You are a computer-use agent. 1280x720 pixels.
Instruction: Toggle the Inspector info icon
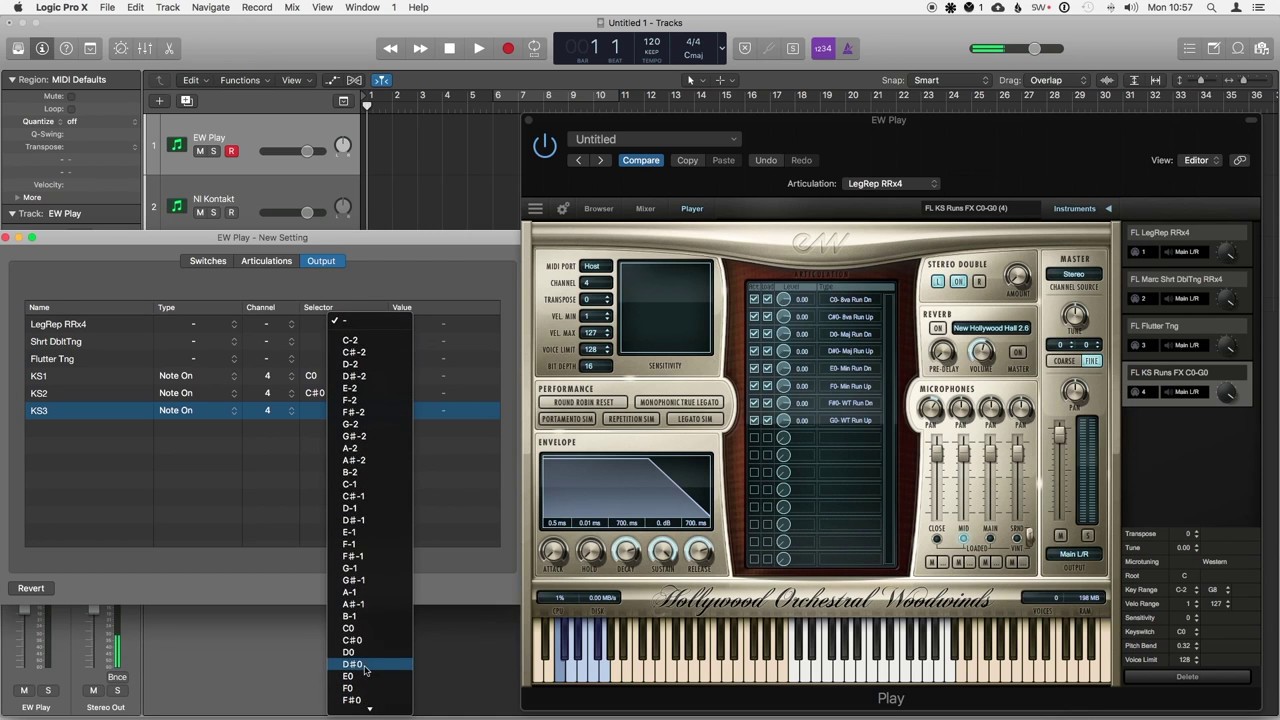click(x=42, y=48)
